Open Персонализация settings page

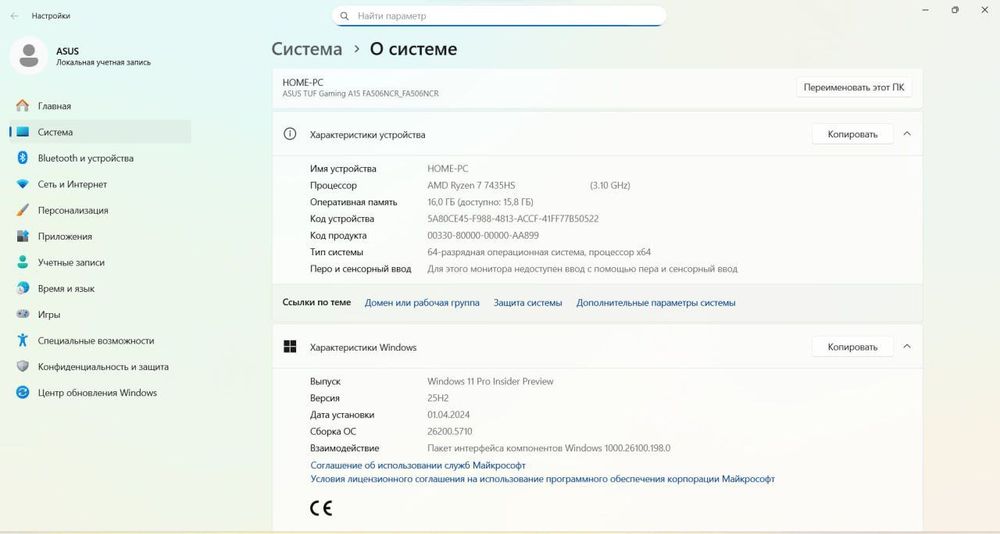101,210
